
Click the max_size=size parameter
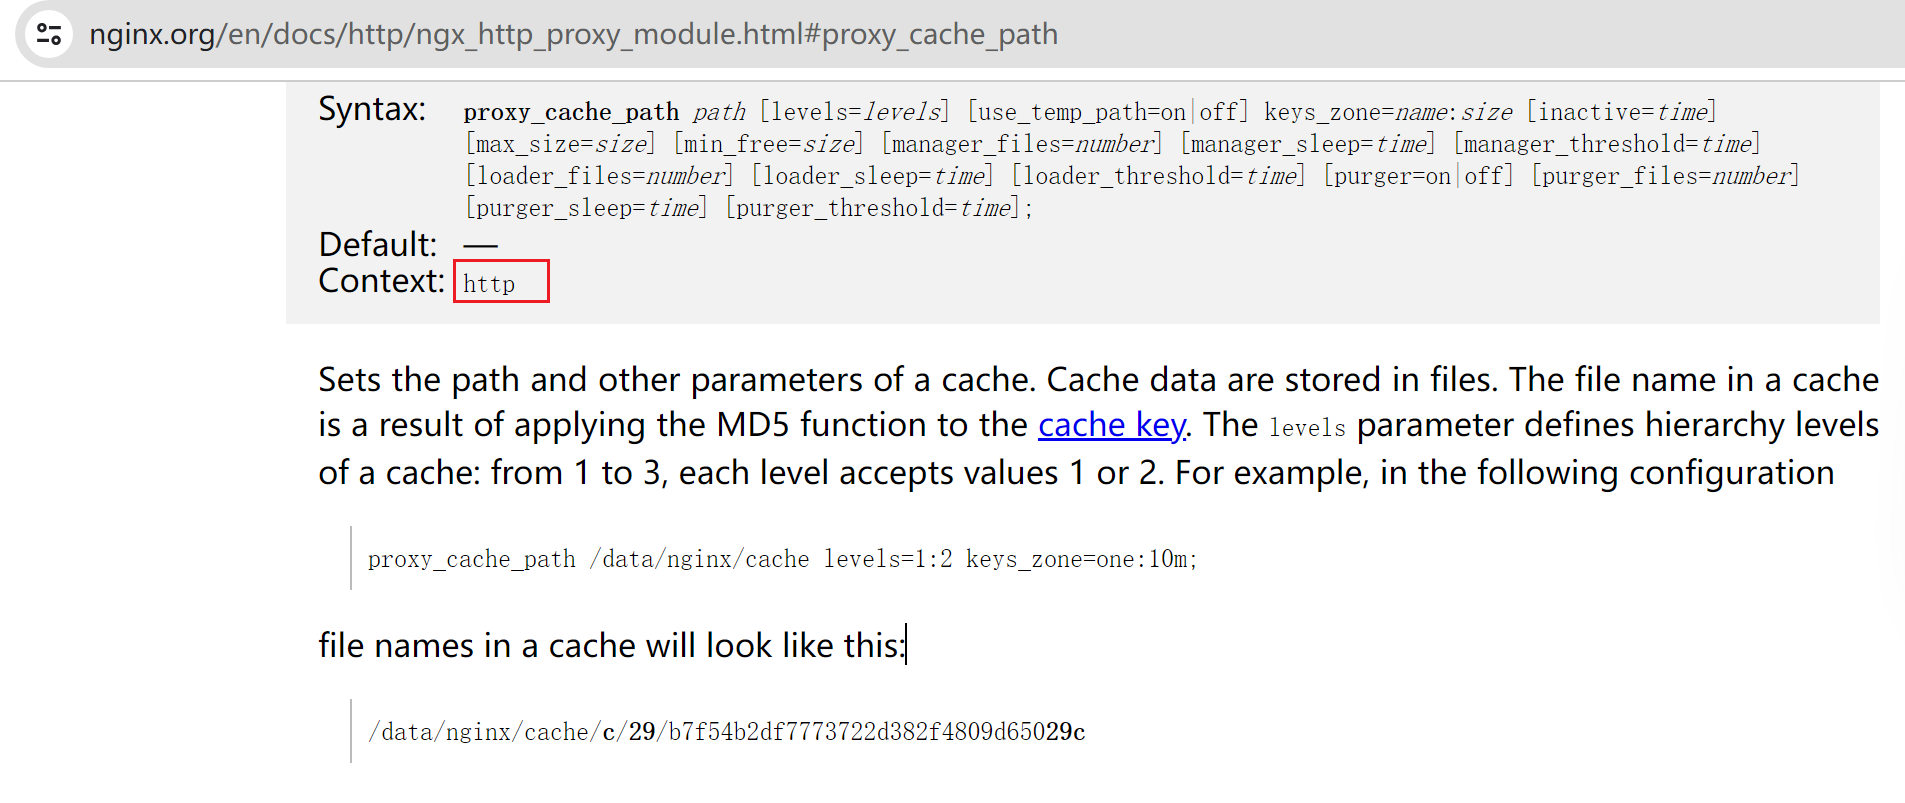(560, 144)
